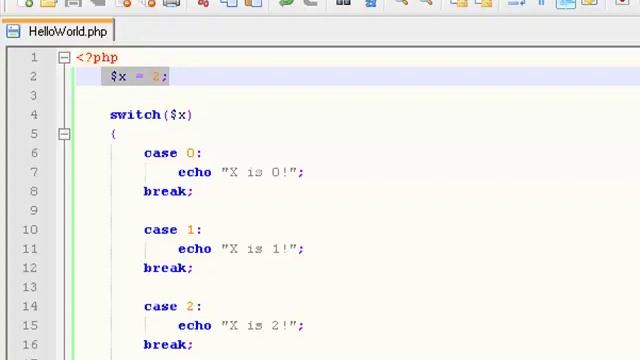
Task: Click on 'case 0:' text
Action: click(173, 153)
